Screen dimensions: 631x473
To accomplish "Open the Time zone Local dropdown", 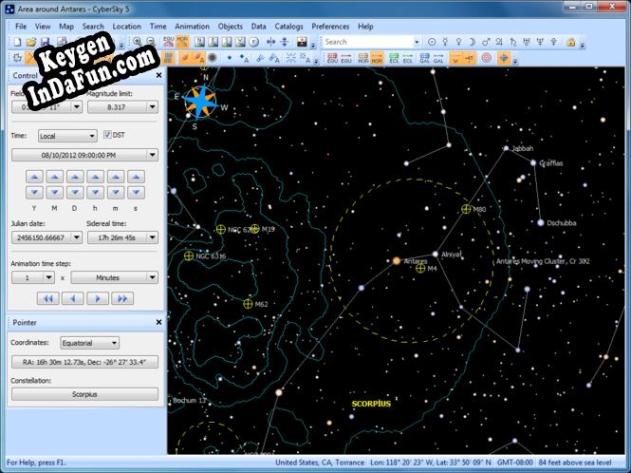I will [x=68, y=136].
